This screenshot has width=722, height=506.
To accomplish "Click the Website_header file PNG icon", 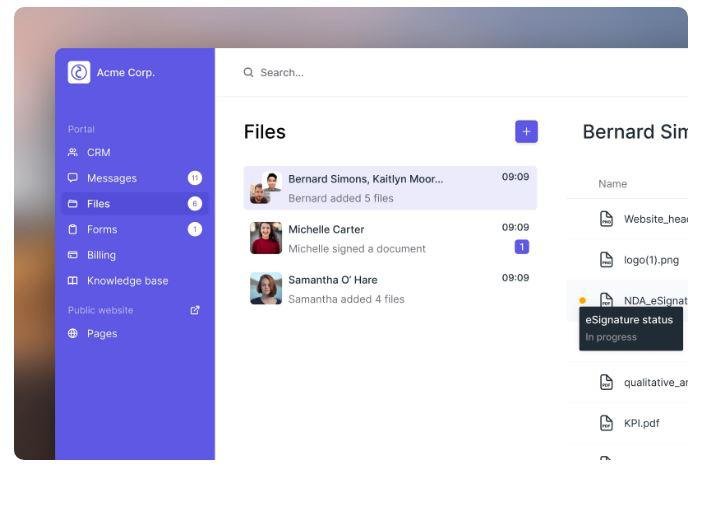I will [606, 219].
